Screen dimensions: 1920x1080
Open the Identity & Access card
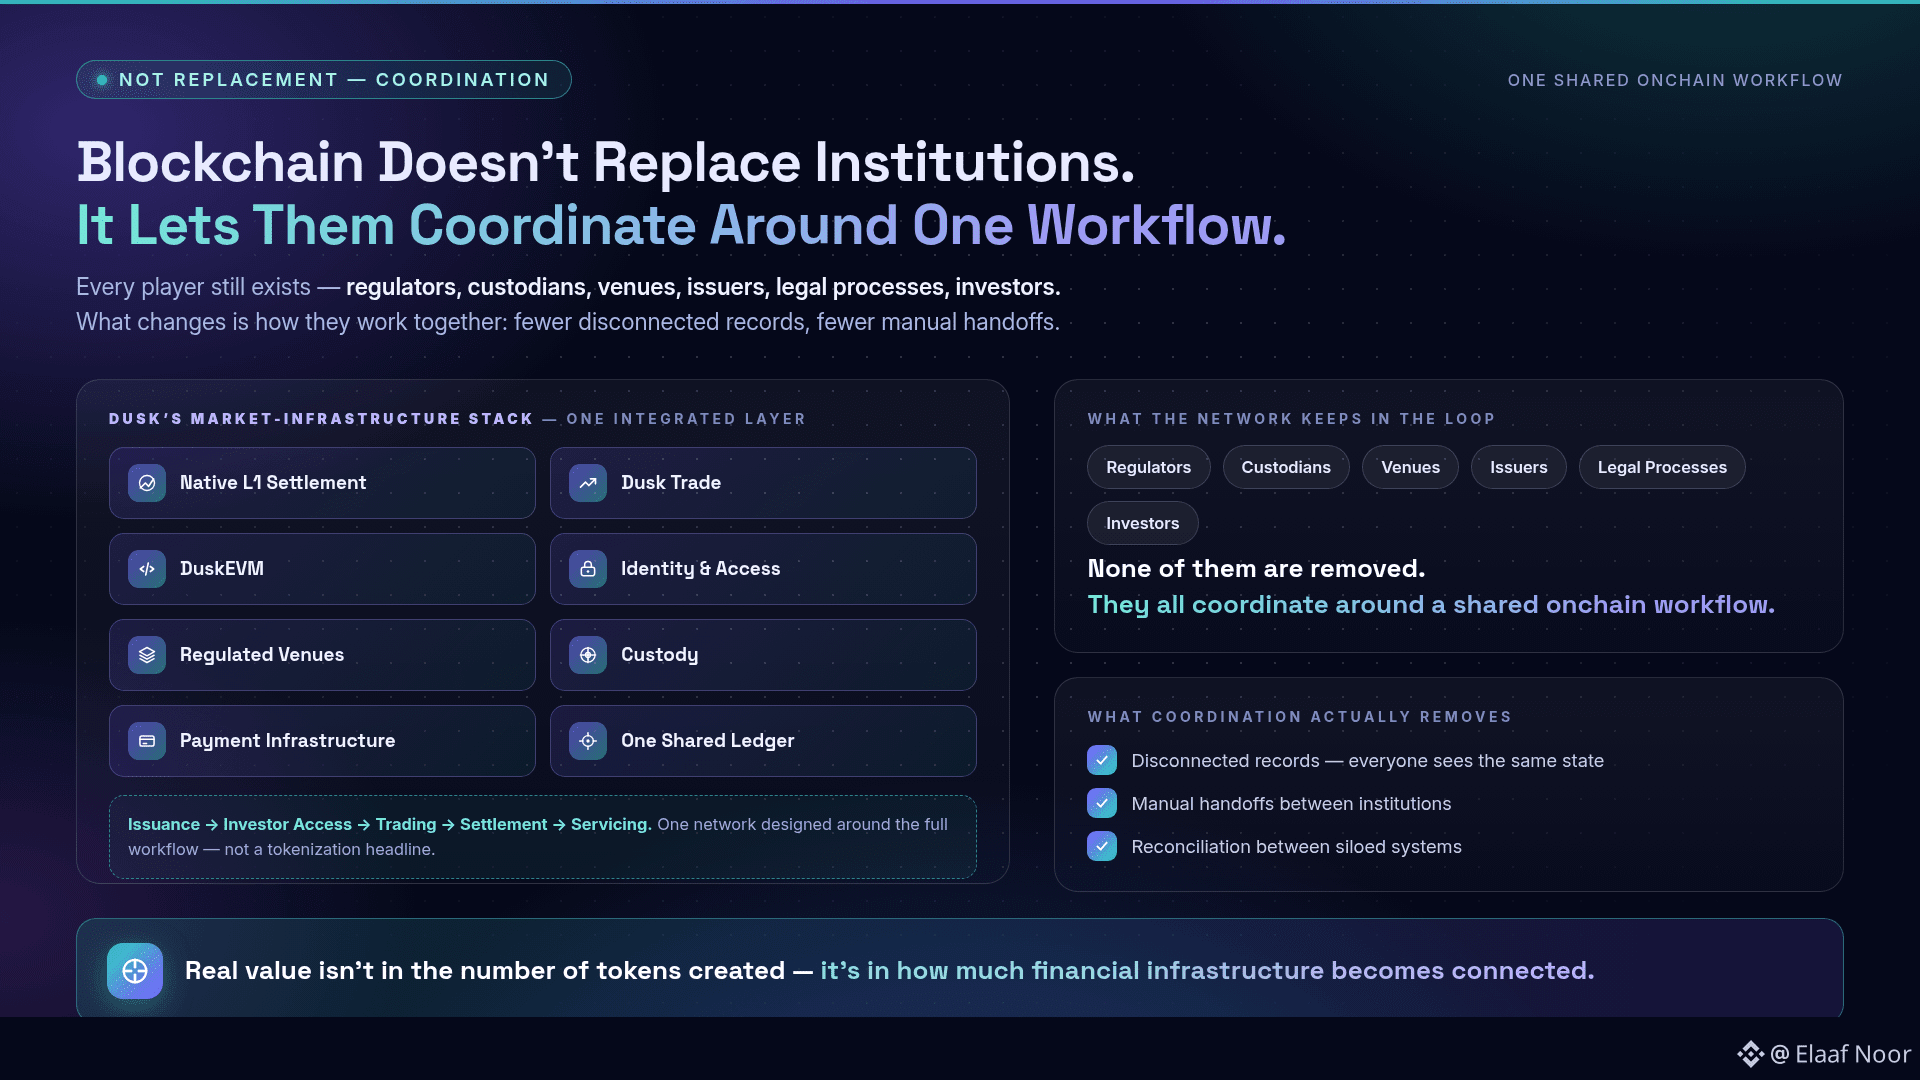(763, 569)
